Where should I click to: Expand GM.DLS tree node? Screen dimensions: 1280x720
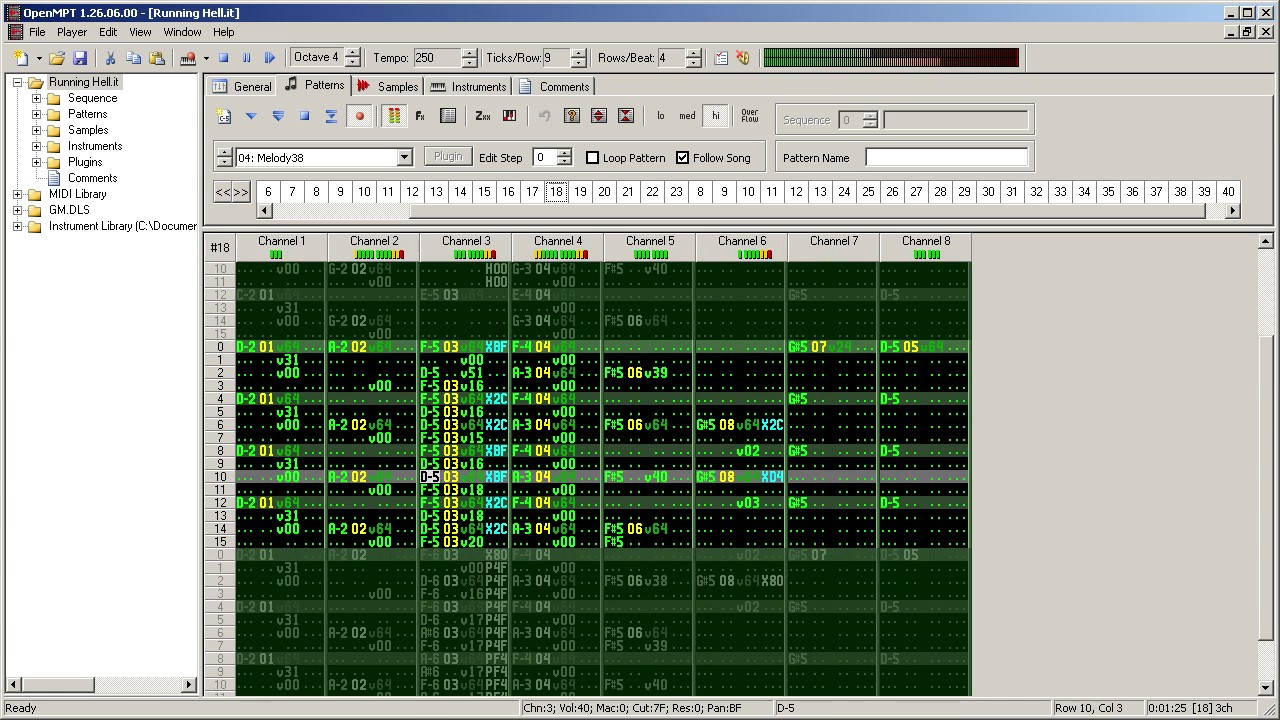[x=18, y=210]
